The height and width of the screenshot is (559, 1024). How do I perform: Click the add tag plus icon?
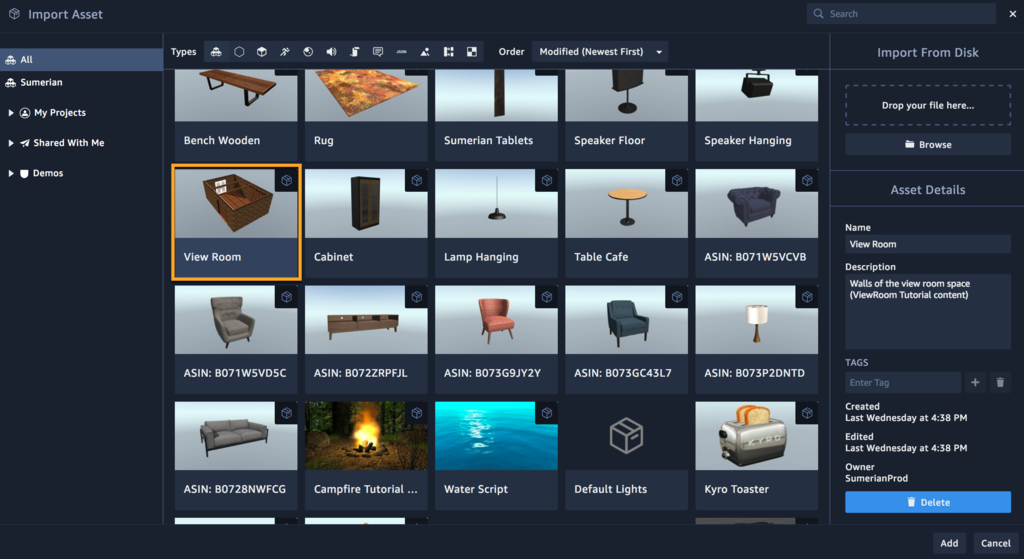click(975, 383)
